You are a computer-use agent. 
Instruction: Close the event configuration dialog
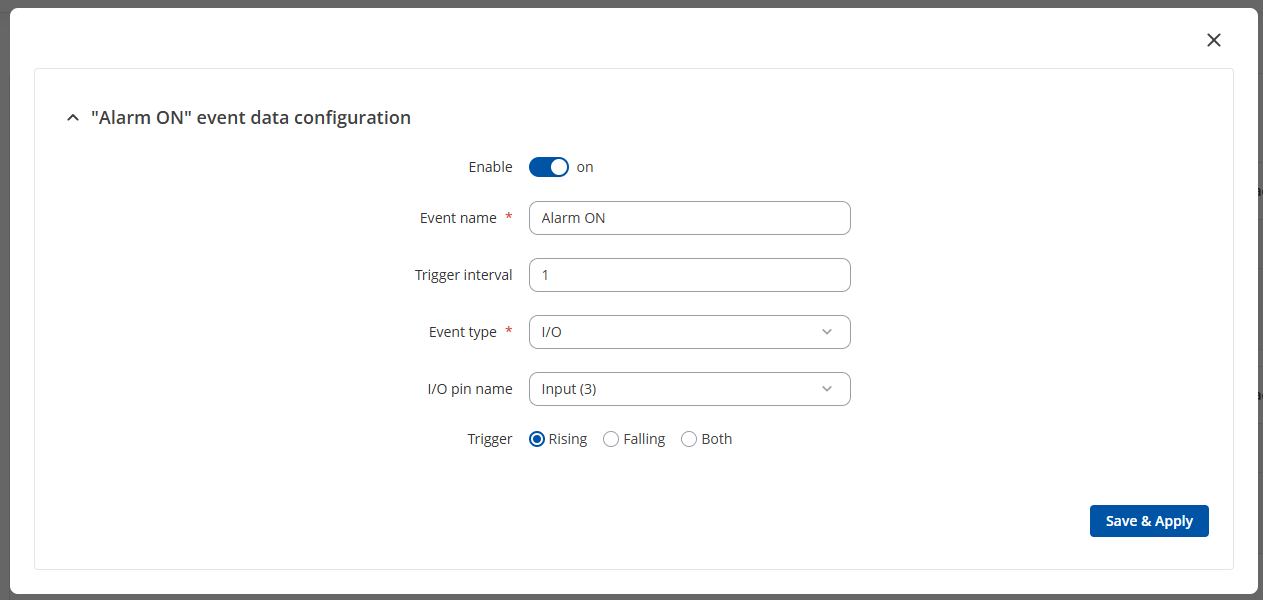[1213, 40]
